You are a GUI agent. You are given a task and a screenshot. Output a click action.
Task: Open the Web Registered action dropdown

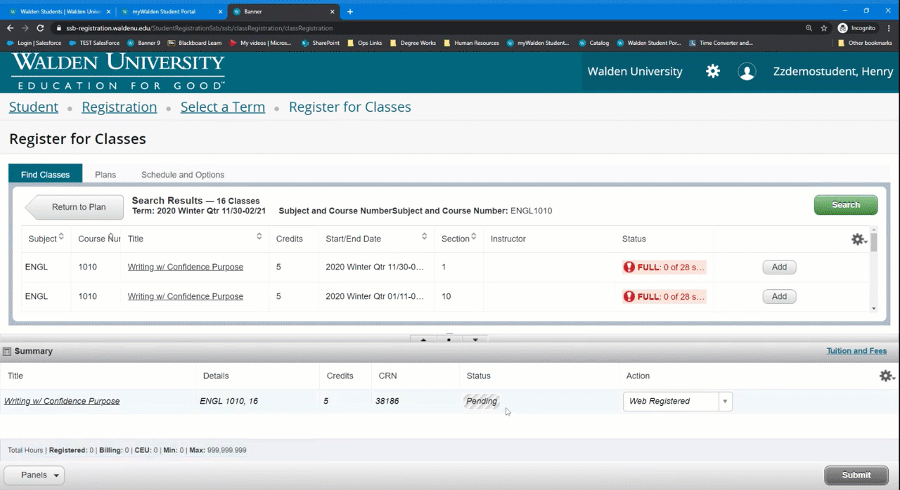coord(725,401)
